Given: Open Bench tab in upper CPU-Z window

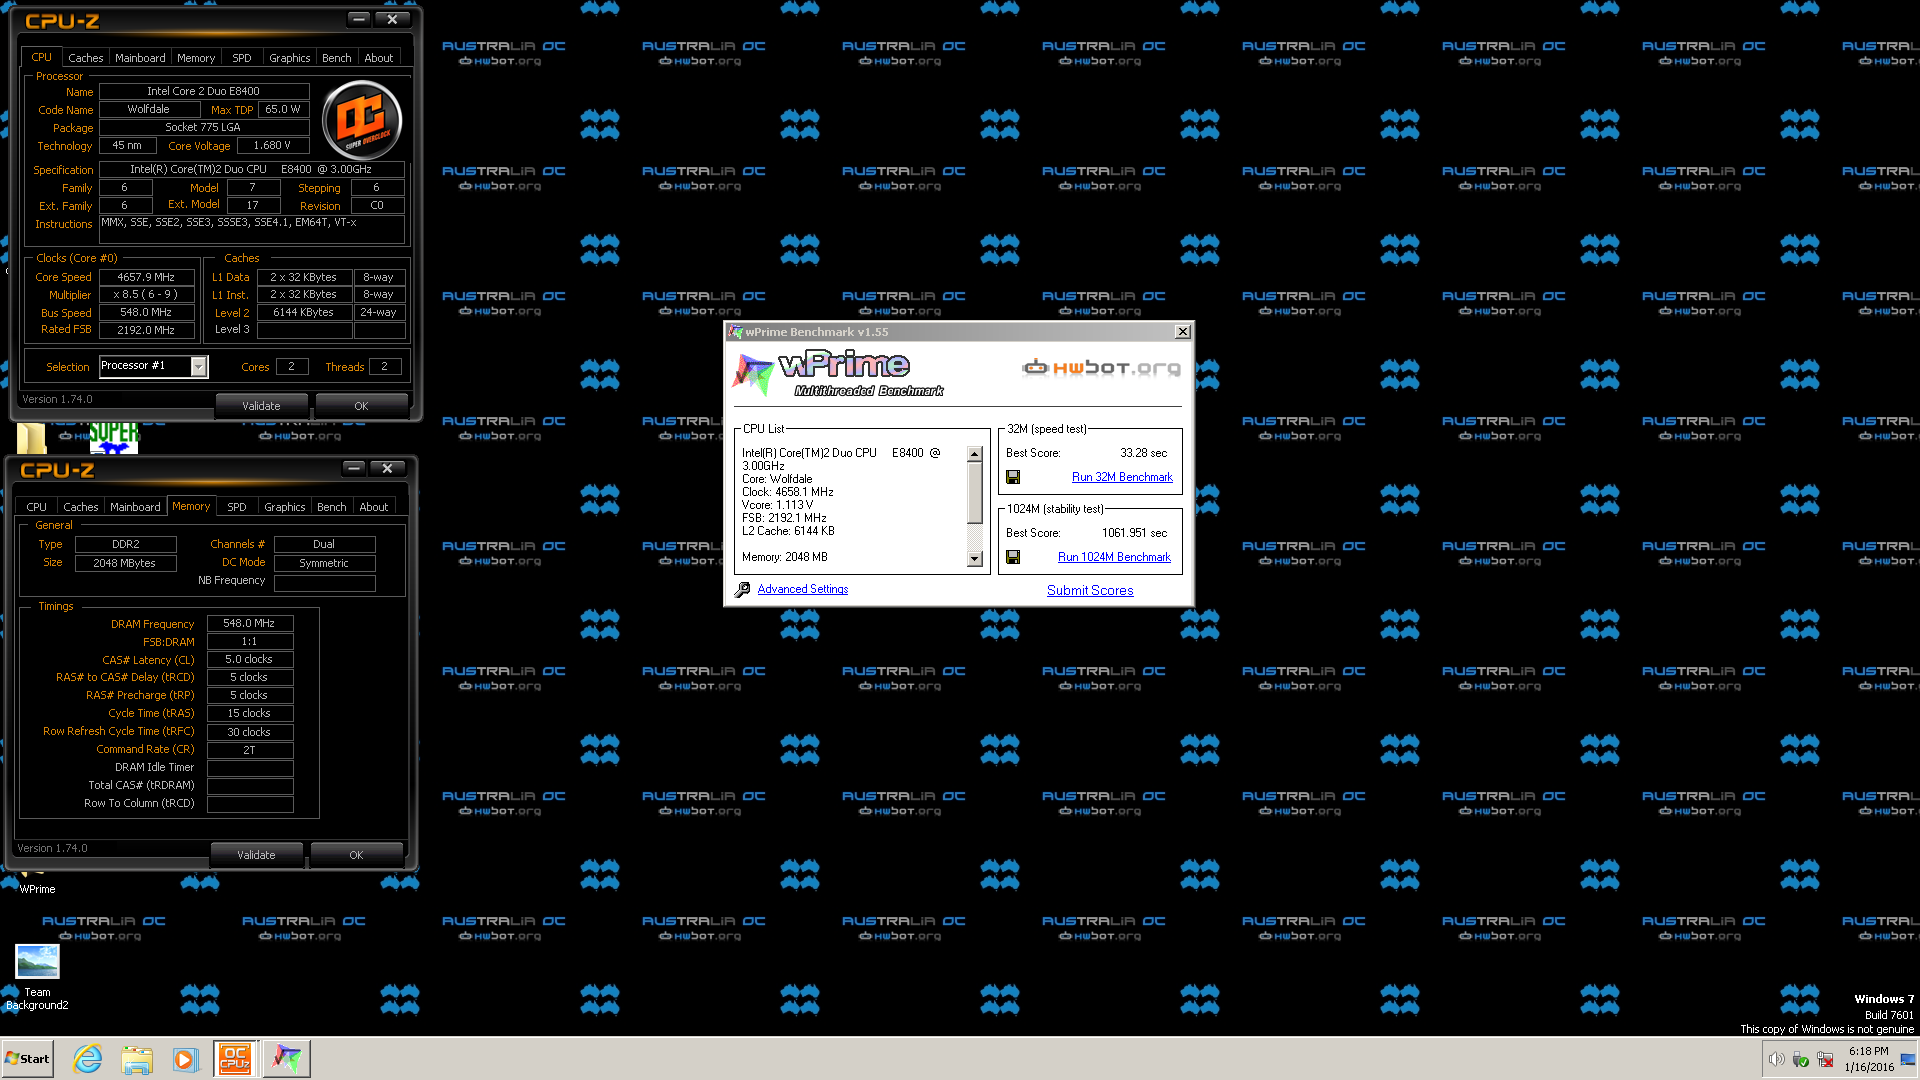Looking at the screenshot, I should [337, 58].
